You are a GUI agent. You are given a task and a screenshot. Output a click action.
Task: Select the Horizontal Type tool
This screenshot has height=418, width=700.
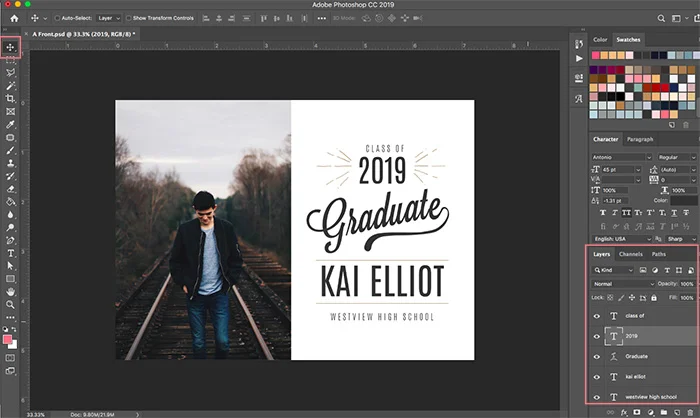[10, 253]
